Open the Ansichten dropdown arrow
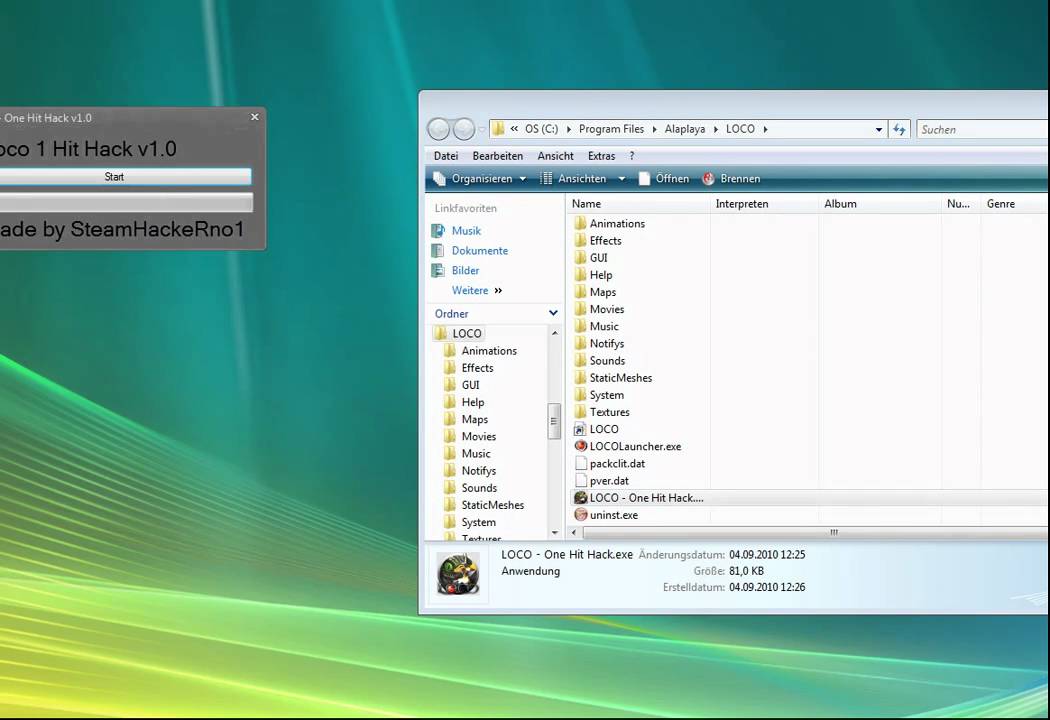 point(621,179)
